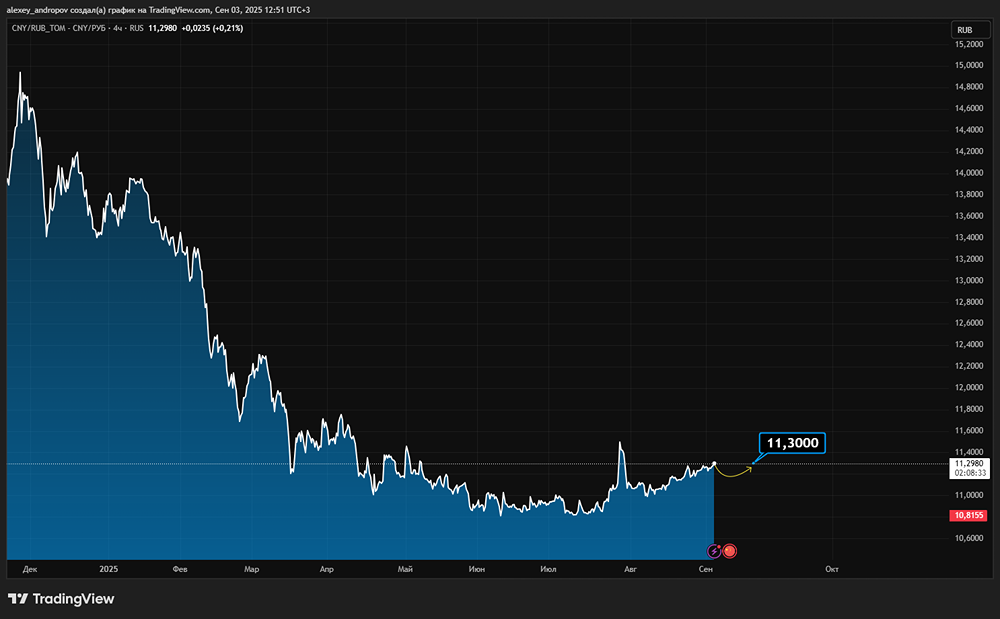Click the white dot at the latest price point
The image size is (1000, 619).
[714, 463]
